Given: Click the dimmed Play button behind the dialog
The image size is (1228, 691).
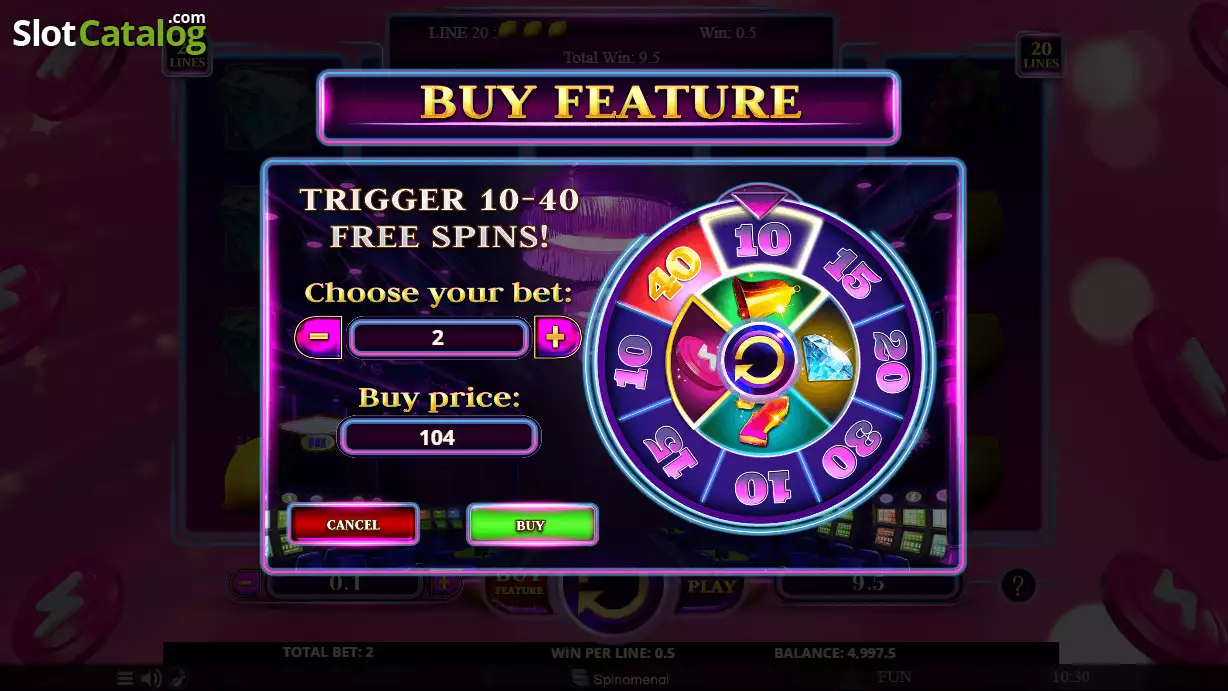Looking at the screenshot, I should coord(711,587).
